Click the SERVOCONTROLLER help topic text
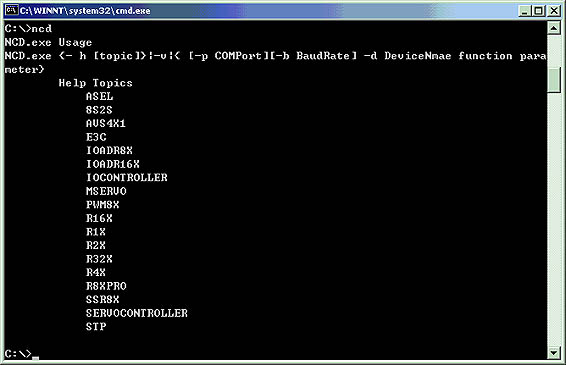The image size is (566, 365). pos(137,313)
